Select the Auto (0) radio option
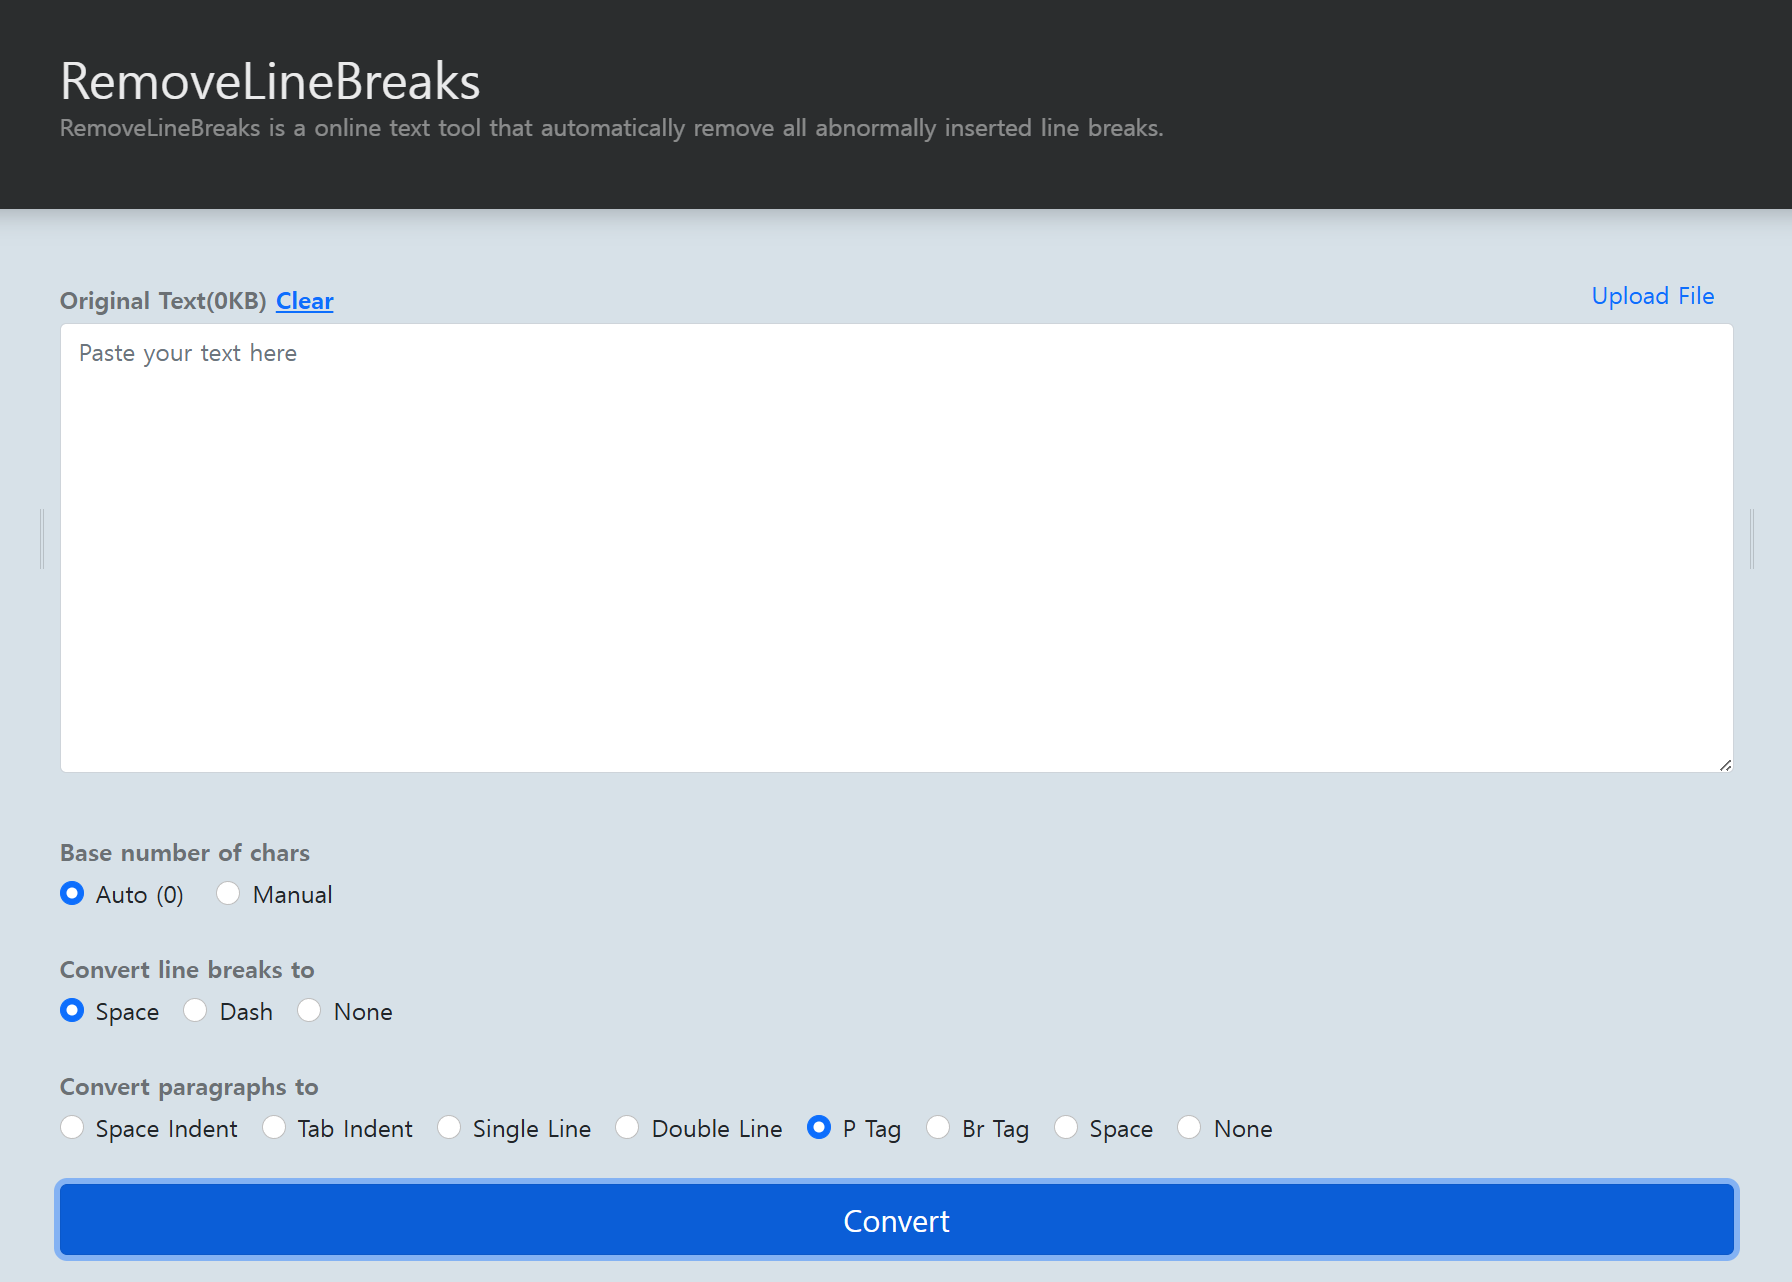The width and height of the screenshot is (1792, 1282). coord(72,893)
